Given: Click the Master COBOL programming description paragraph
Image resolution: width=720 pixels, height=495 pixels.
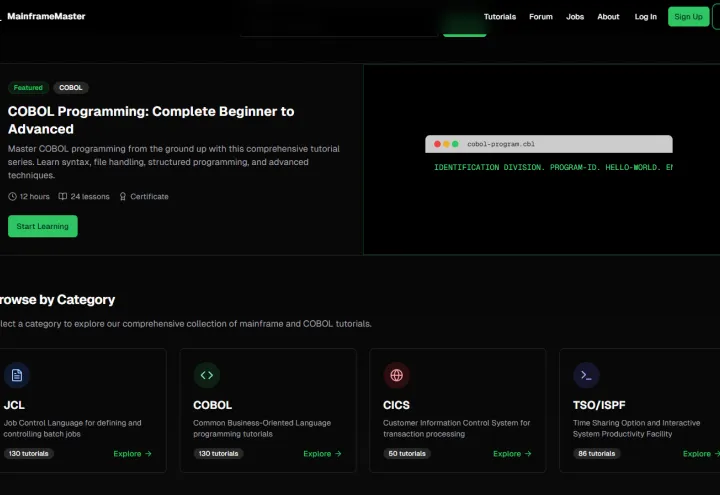Looking at the screenshot, I should [174, 162].
